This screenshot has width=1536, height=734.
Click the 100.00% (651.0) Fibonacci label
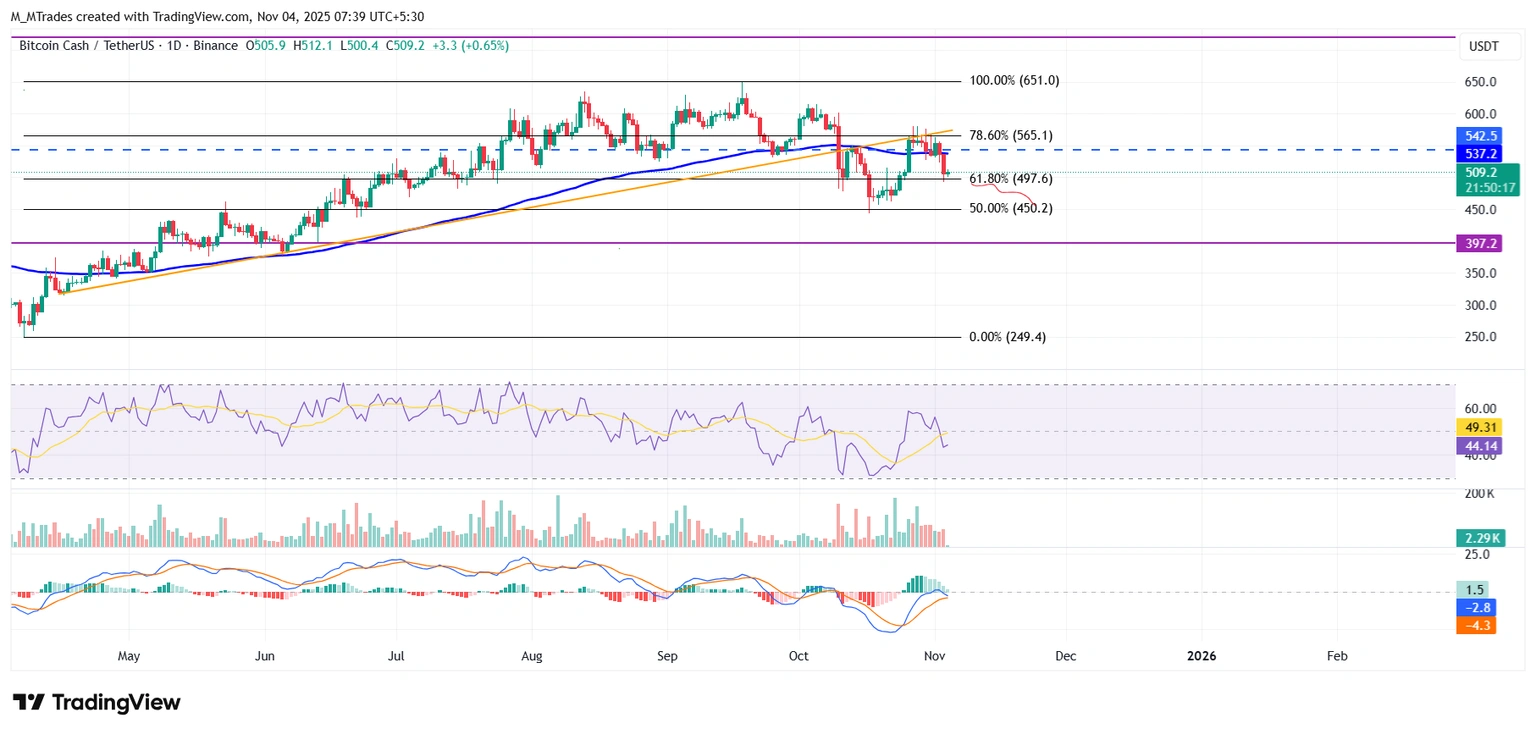pyautogui.click(x=1016, y=80)
